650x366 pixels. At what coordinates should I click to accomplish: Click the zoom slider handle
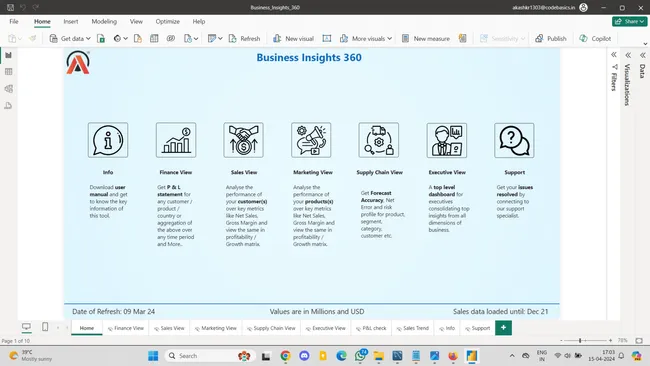(580, 340)
